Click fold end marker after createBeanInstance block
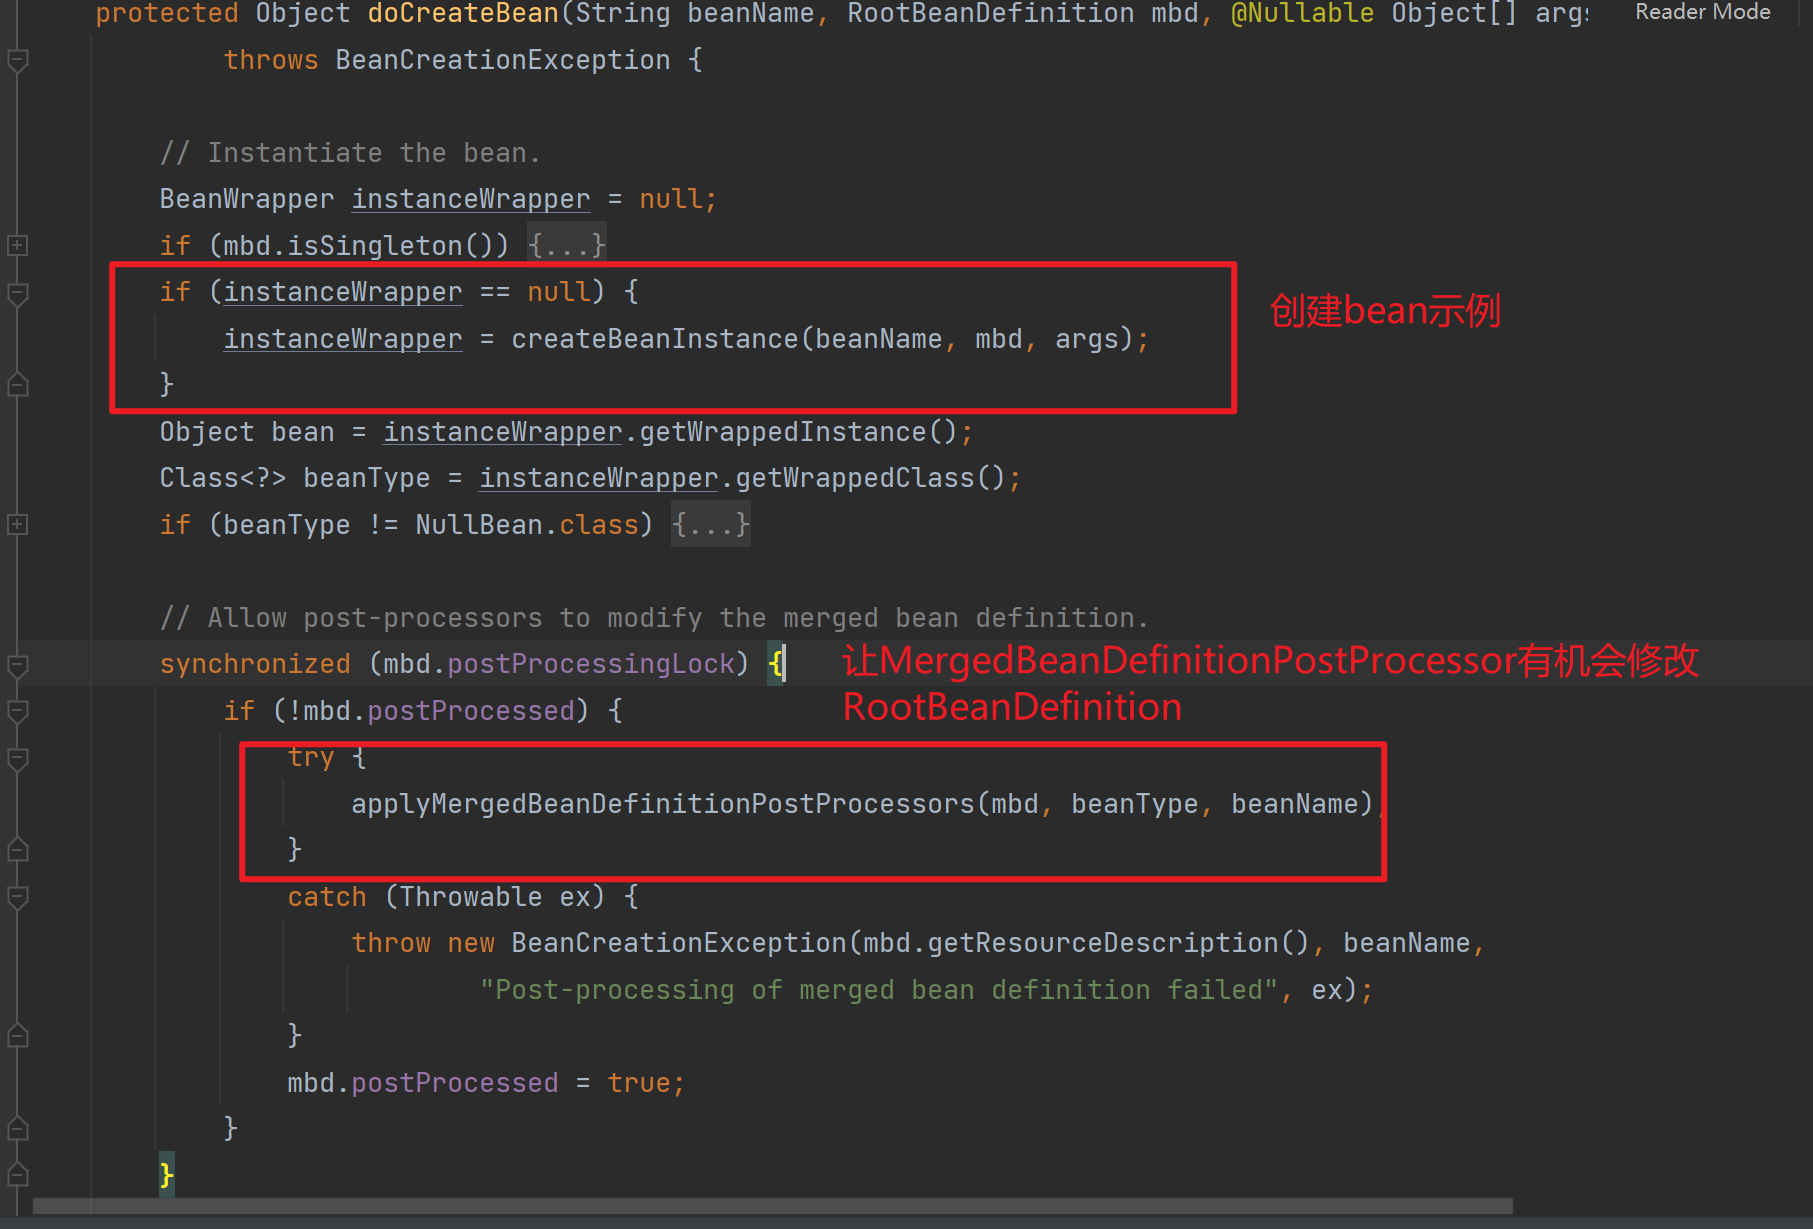Viewport: 1813px width, 1229px height. pos(17,385)
